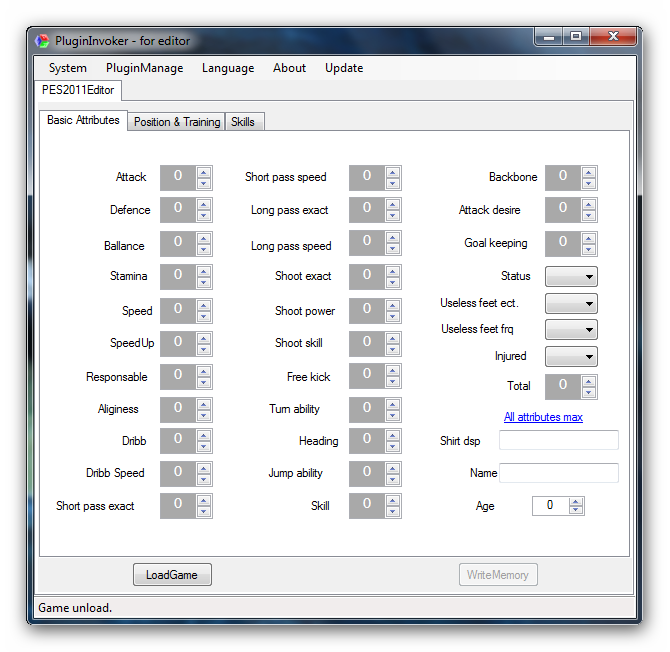Click the Goal keeping value field

pyautogui.click(x=563, y=244)
